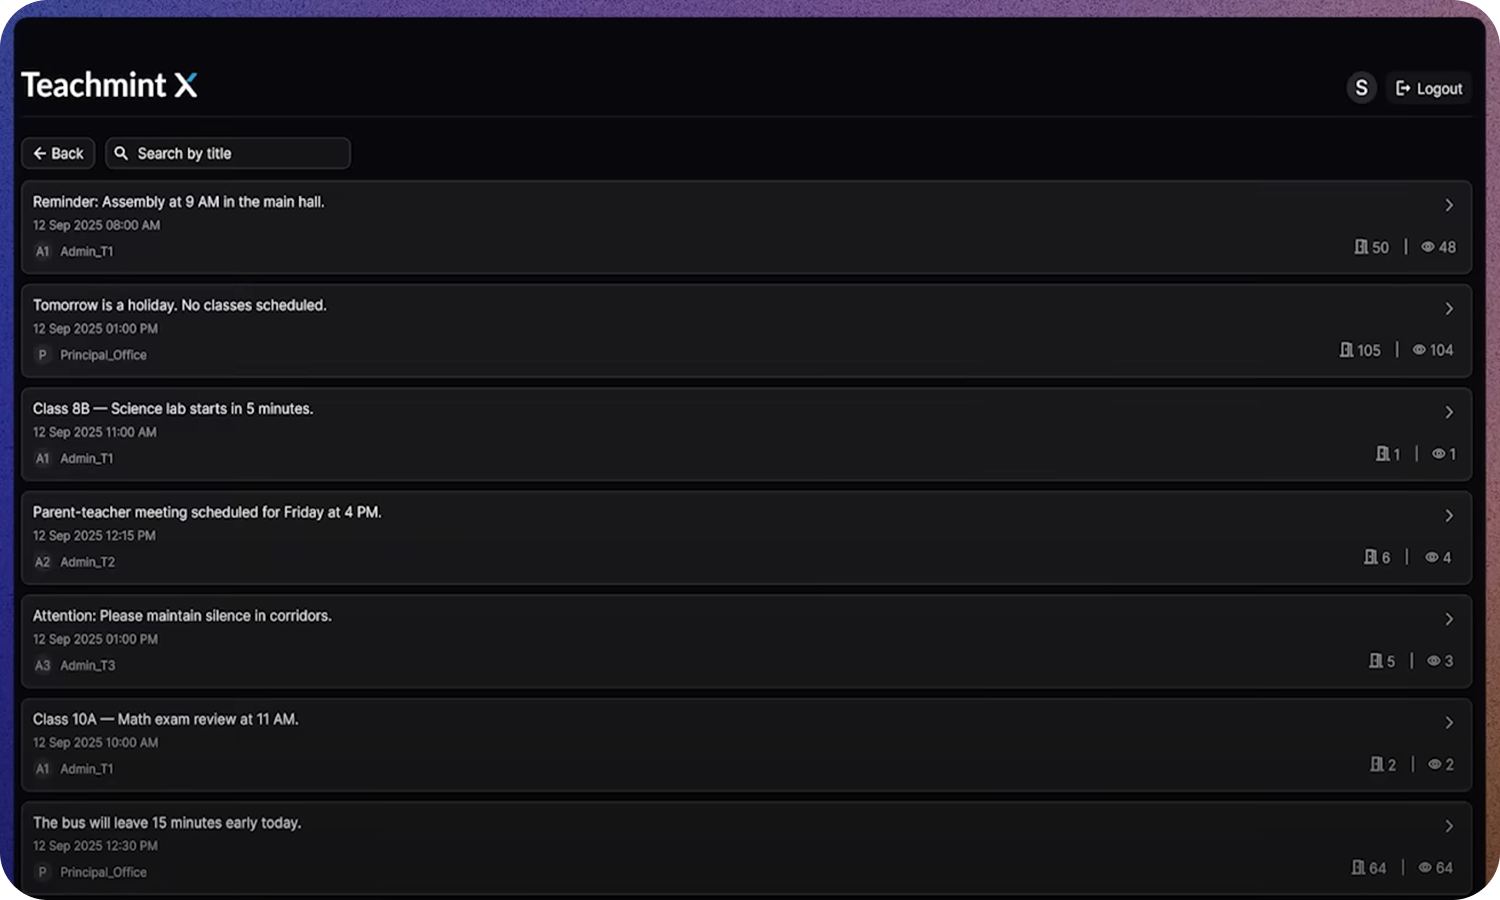The width and height of the screenshot is (1500, 900).
Task: Click the P avatar on holiday announcement
Action: (x=42, y=355)
